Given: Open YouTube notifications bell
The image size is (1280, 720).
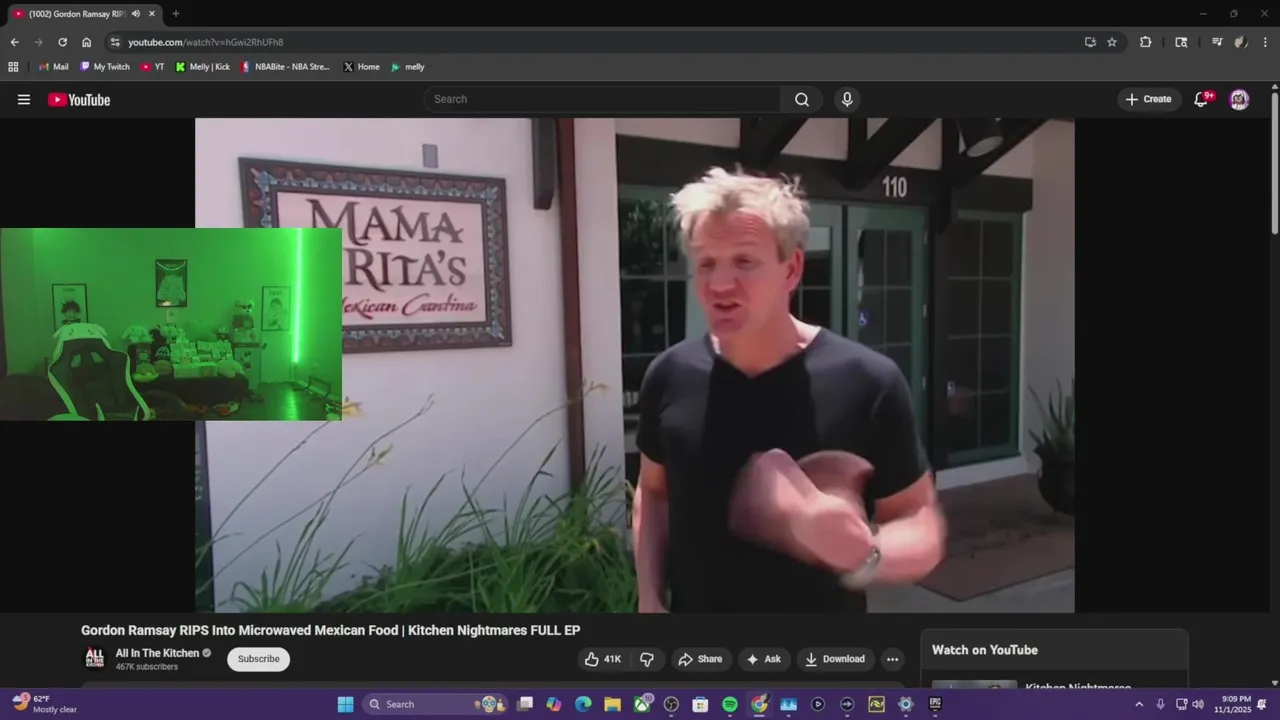Looking at the screenshot, I should click(1202, 99).
